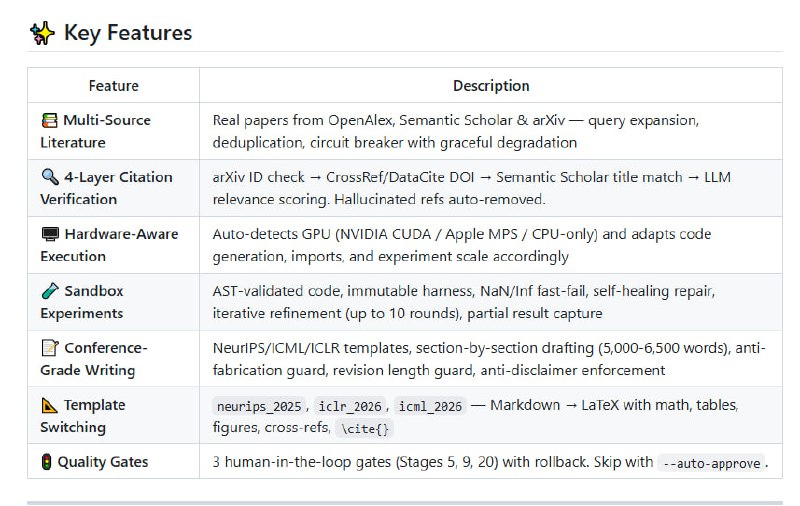
Task: Click the triangular ruler icon for Template Switching
Action: tap(49, 405)
